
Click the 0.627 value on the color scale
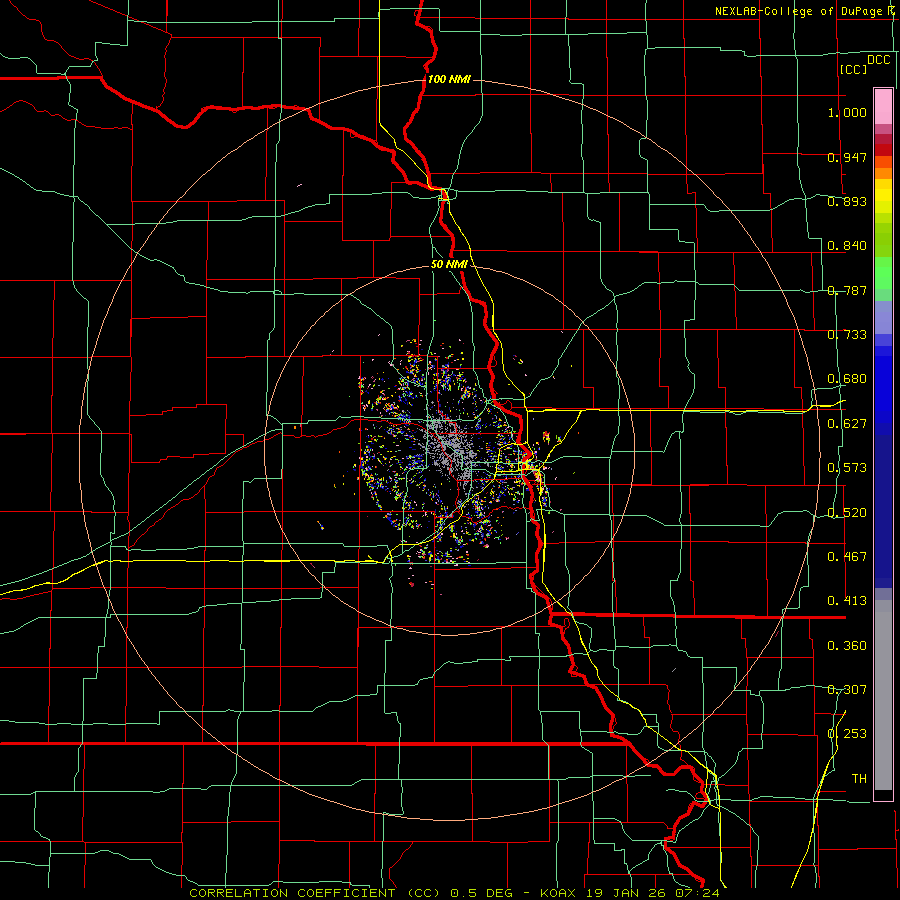[x=847, y=424]
